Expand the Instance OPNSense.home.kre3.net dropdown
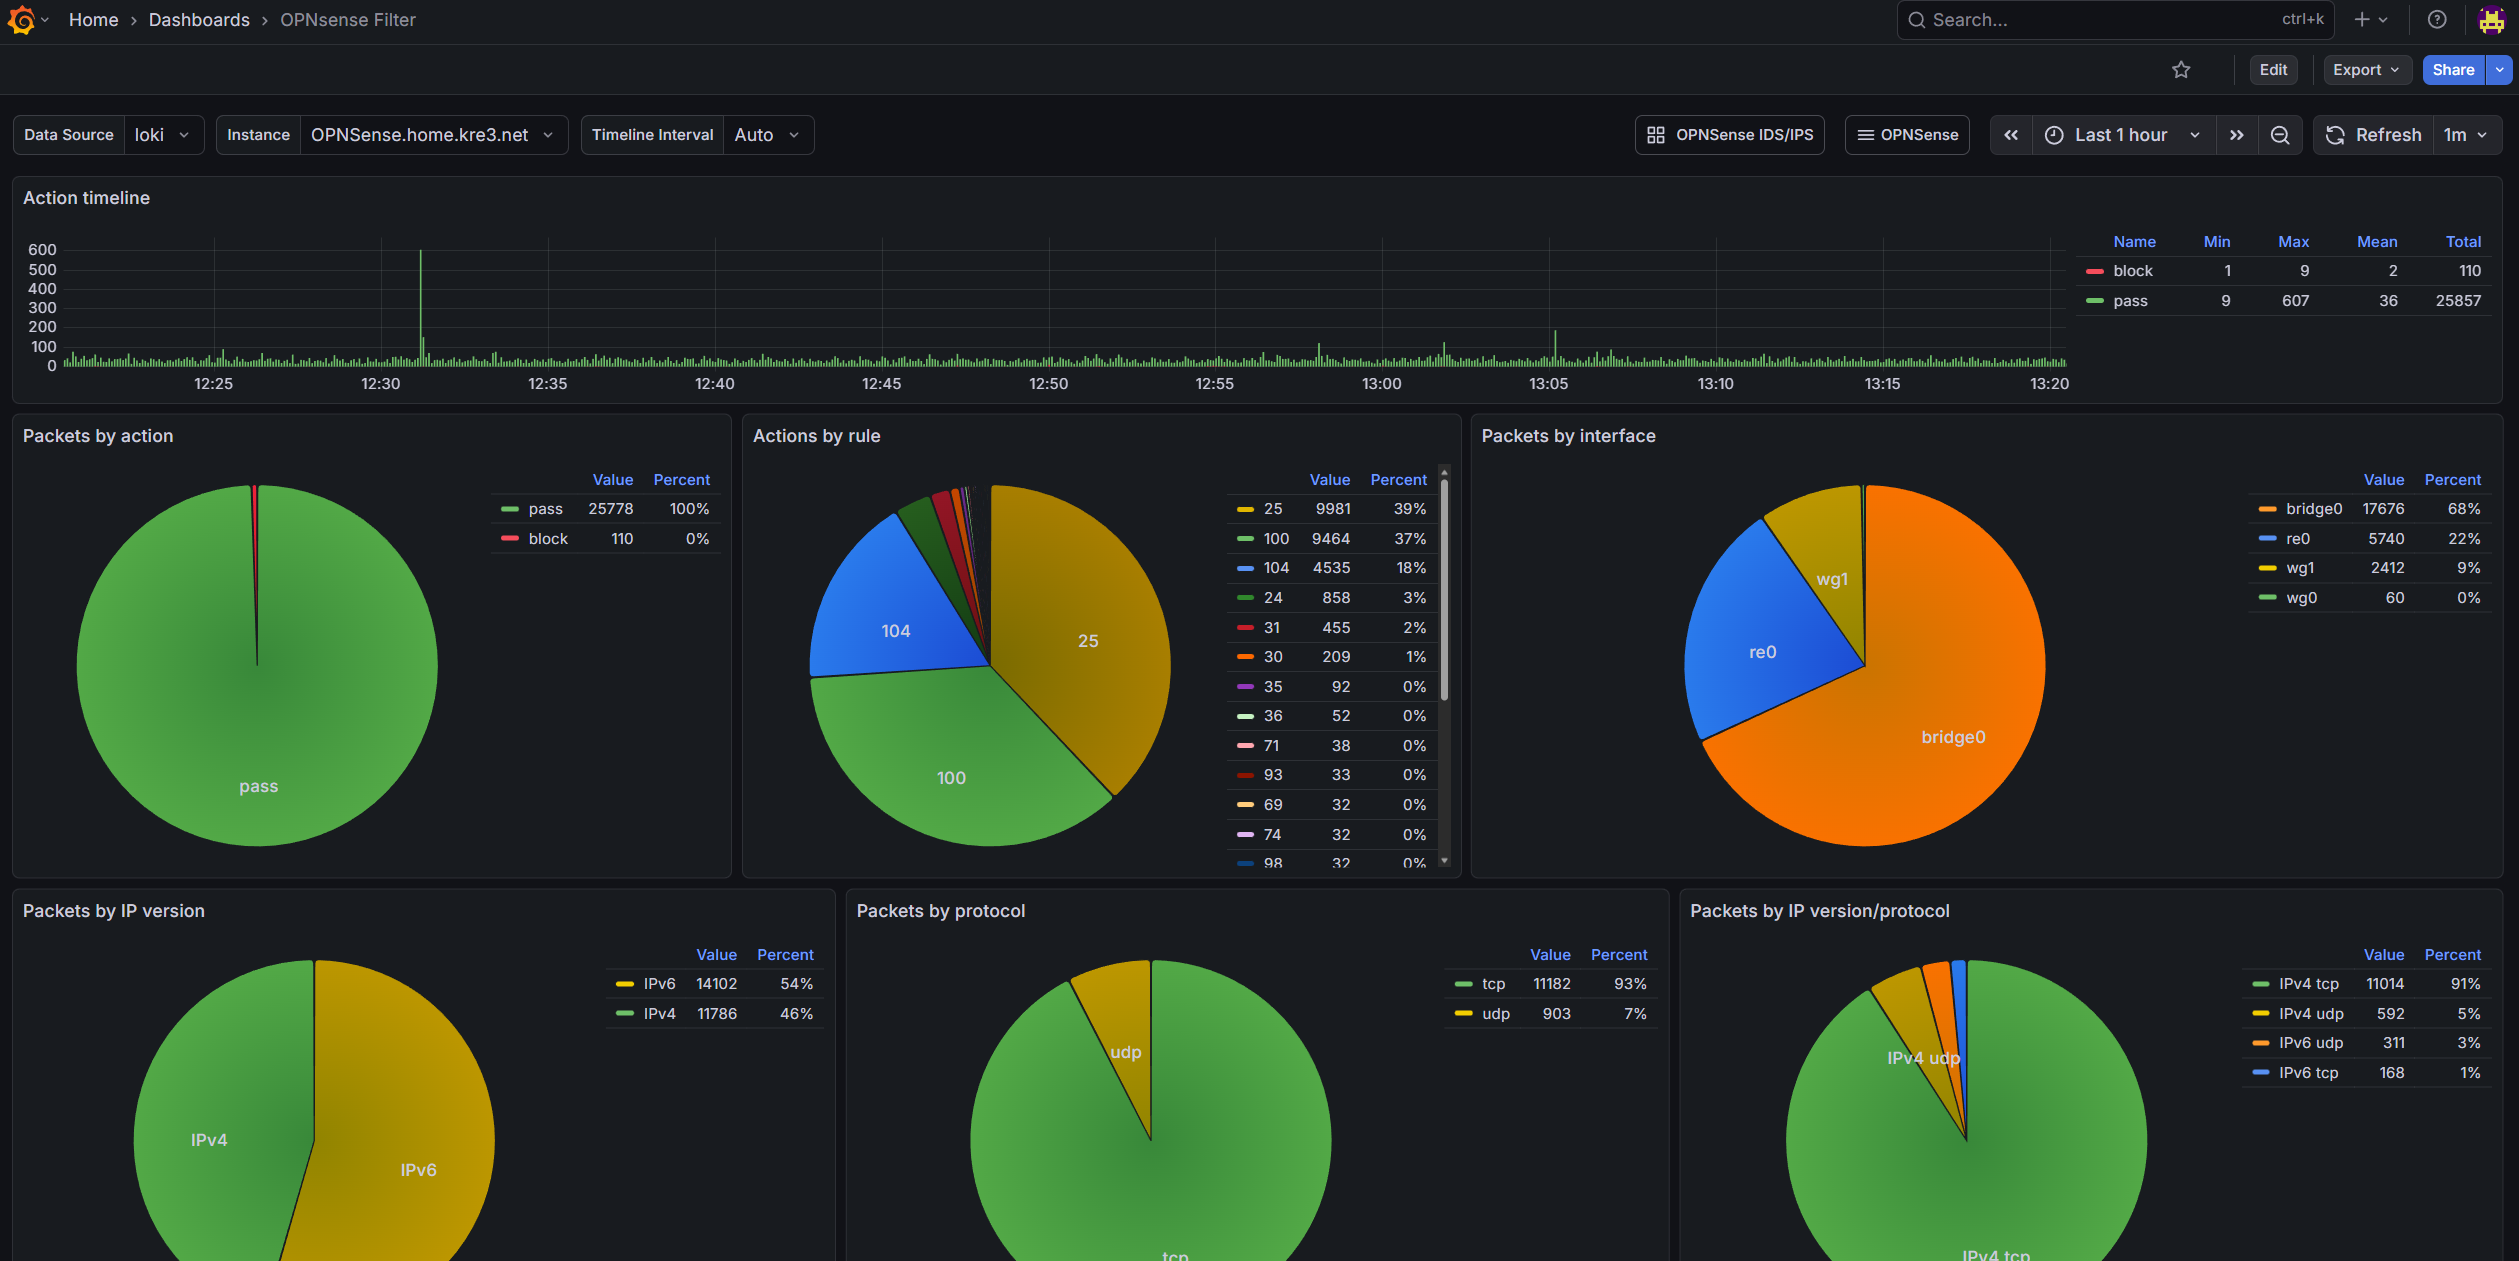 click(432, 135)
